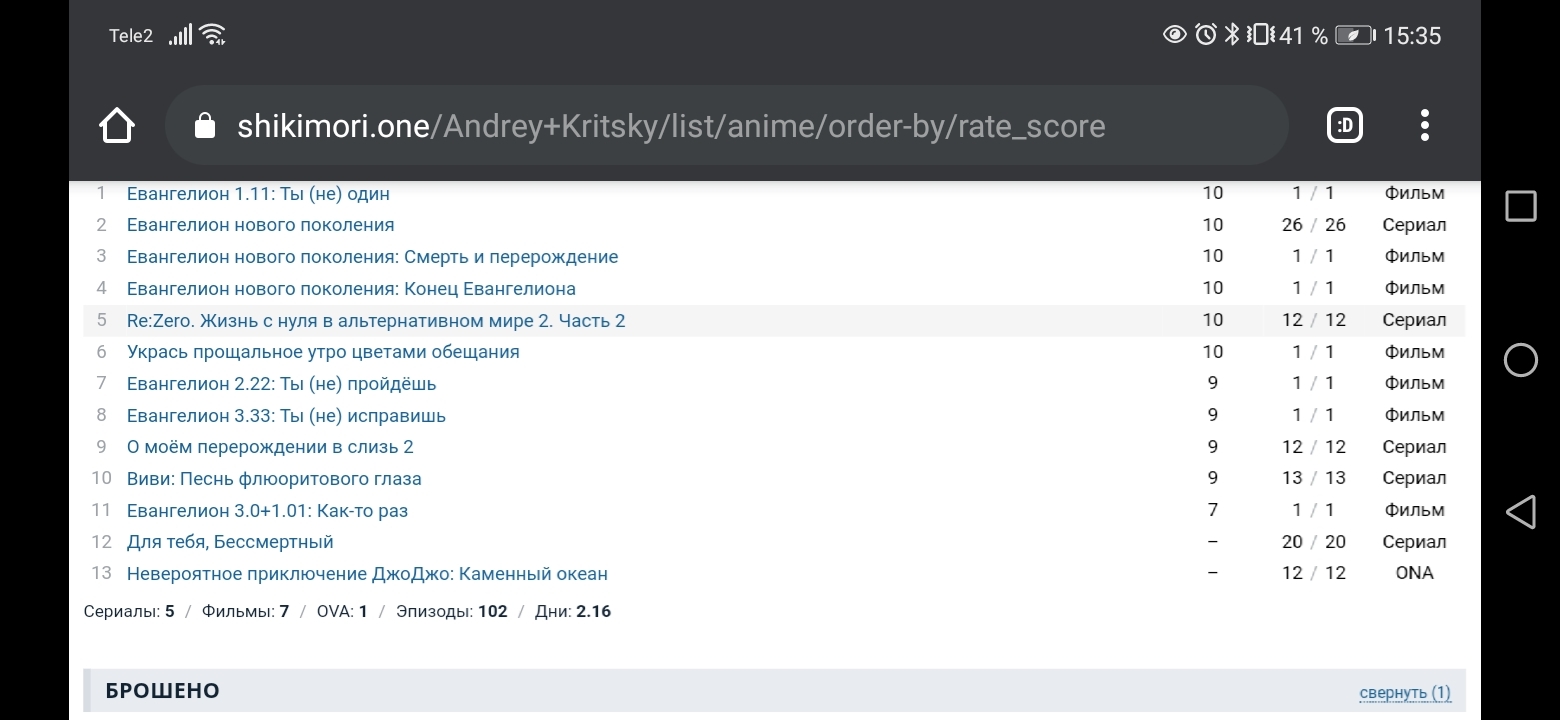The height and width of the screenshot is (720, 1560).
Task: Open the browser three-dot menu
Action: pyautogui.click(x=1424, y=126)
